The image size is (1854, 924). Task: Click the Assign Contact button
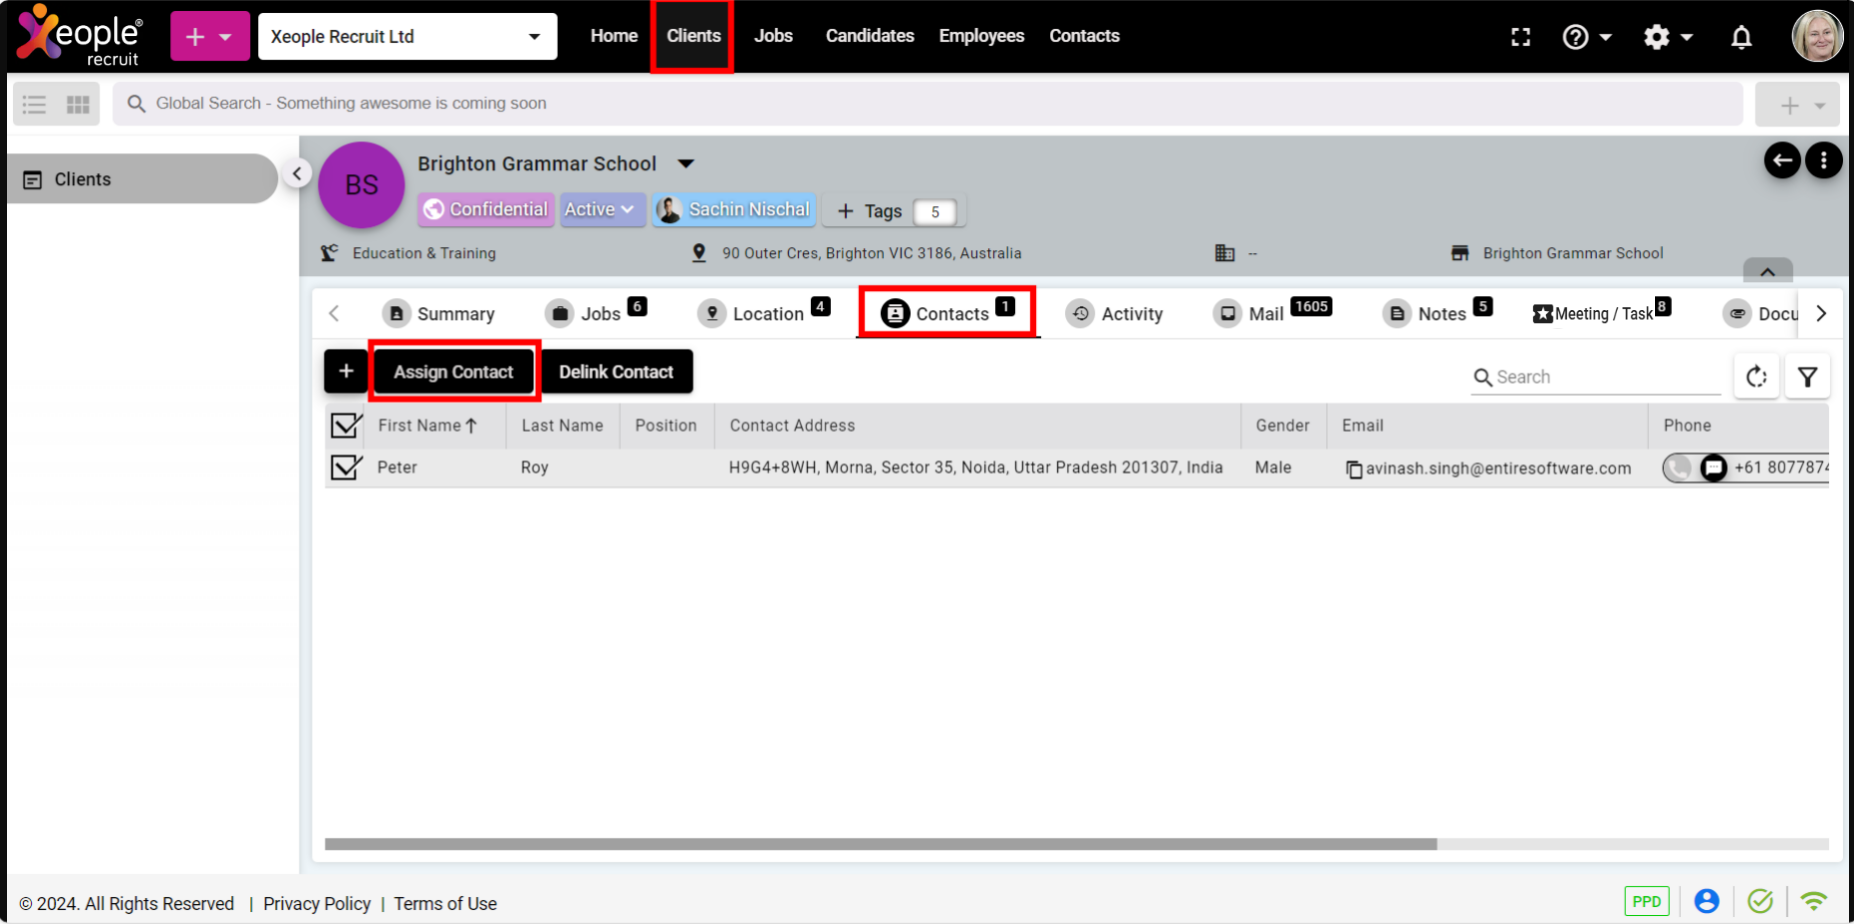(x=454, y=371)
